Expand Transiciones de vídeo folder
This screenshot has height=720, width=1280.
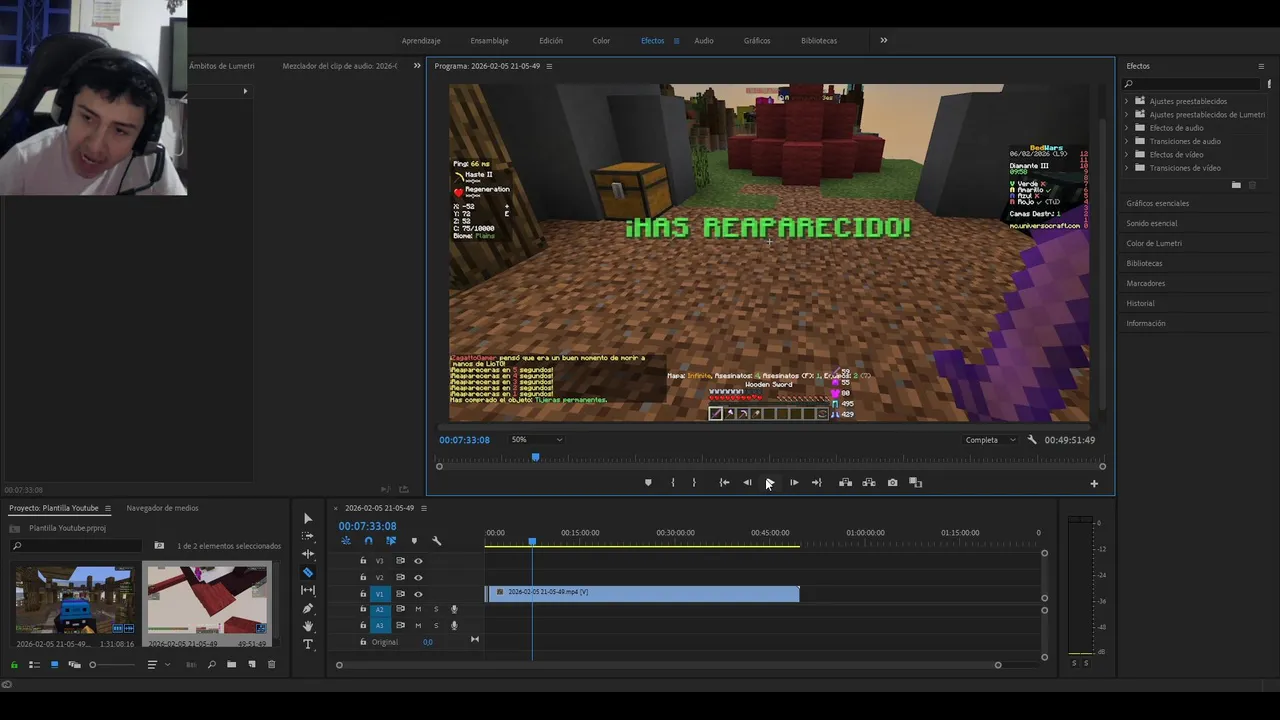coord(1127,168)
